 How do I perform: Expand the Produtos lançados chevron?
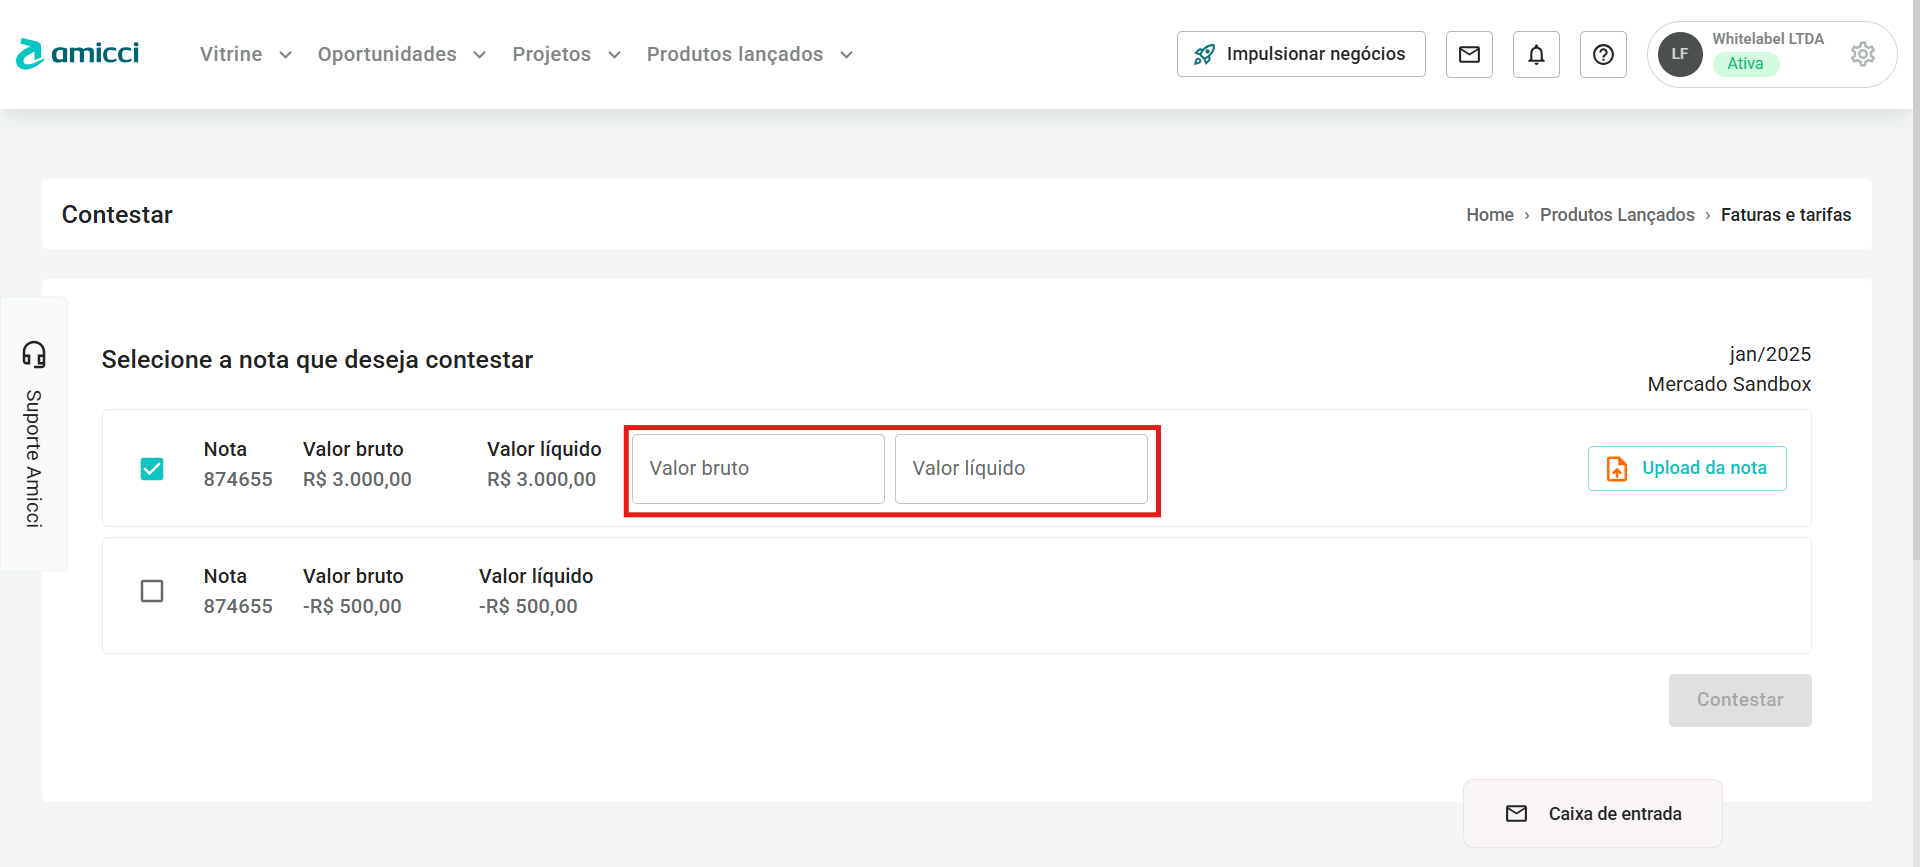(x=847, y=55)
